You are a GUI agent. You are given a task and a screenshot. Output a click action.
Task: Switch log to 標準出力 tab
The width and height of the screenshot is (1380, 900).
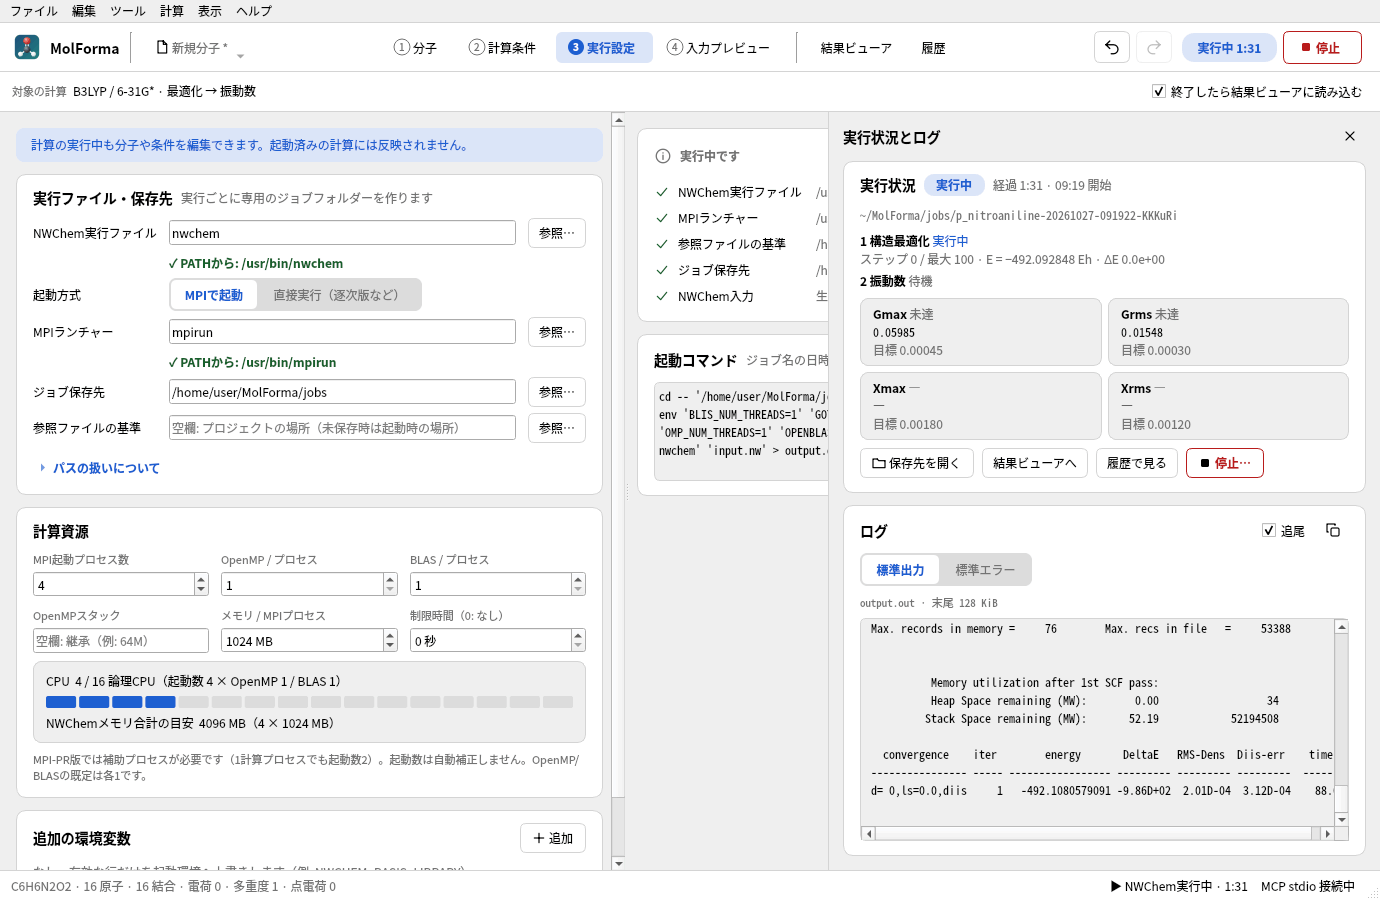pyautogui.click(x=900, y=570)
